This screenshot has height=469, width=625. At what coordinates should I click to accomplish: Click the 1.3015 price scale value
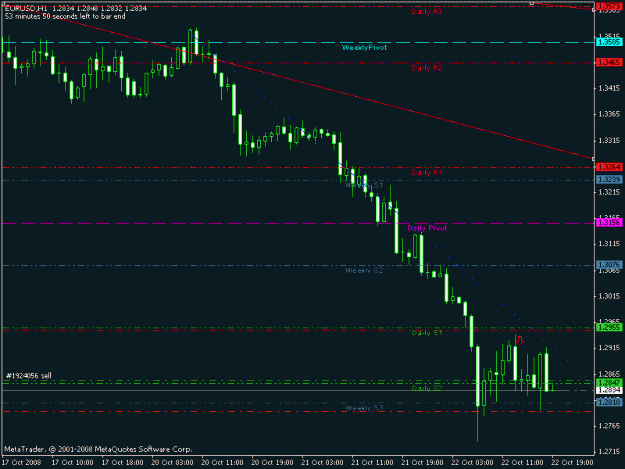click(x=609, y=296)
